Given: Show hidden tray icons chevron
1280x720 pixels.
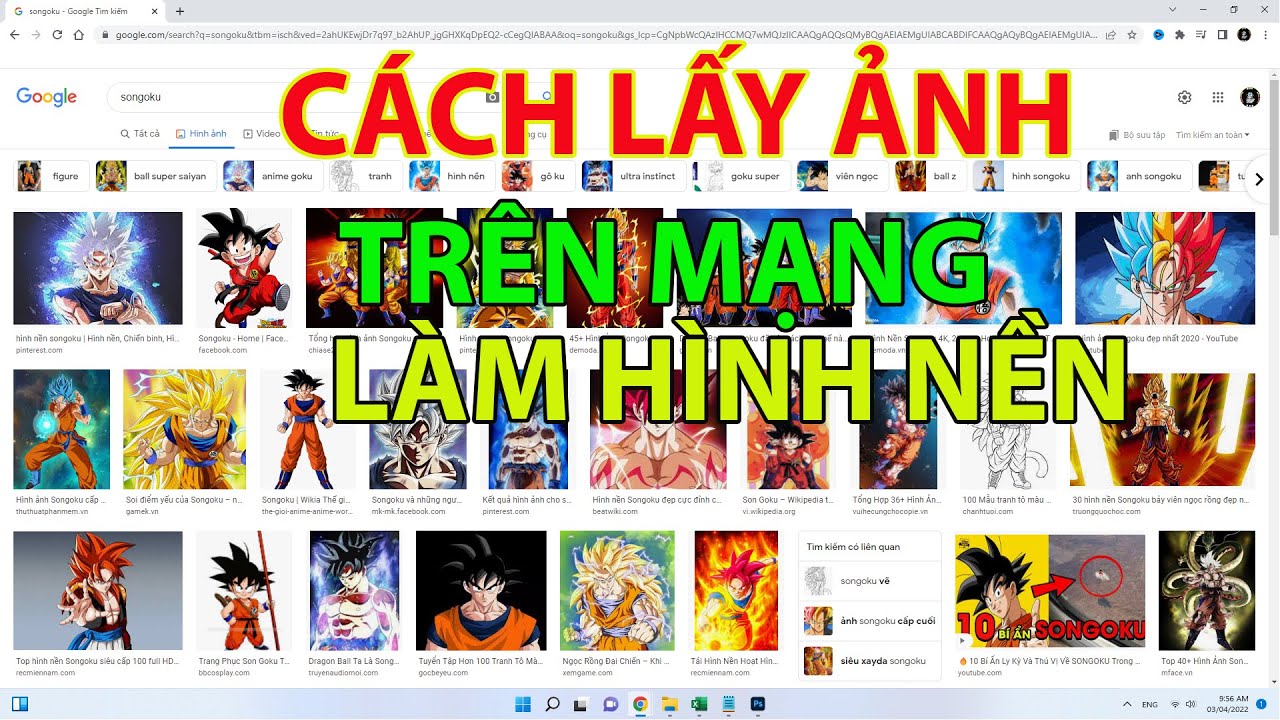Looking at the screenshot, I should tap(1127, 704).
